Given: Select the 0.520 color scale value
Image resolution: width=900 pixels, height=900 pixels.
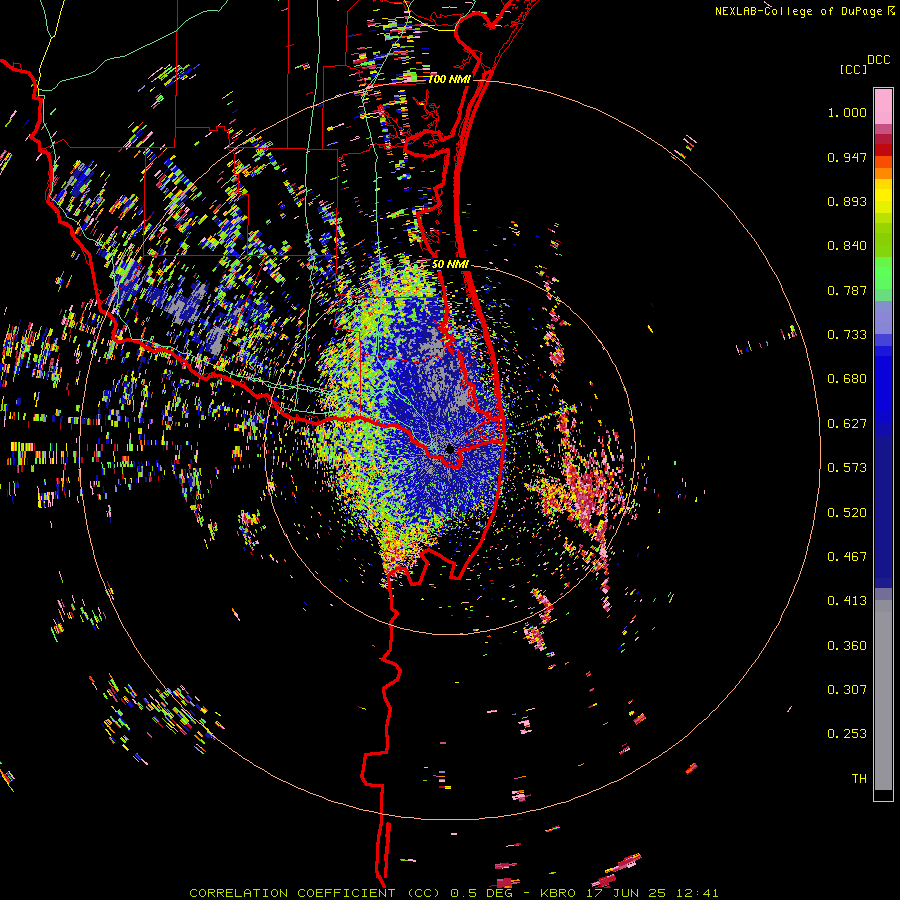Looking at the screenshot, I should tap(847, 513).
